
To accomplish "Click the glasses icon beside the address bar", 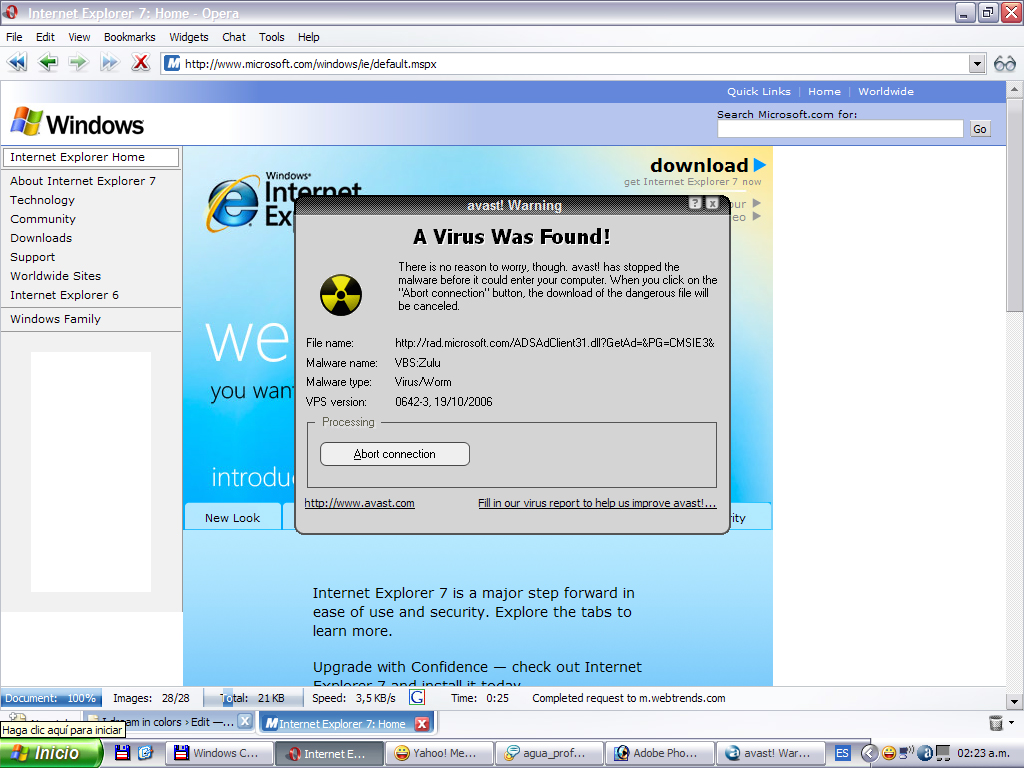I will click(1004, 64).
